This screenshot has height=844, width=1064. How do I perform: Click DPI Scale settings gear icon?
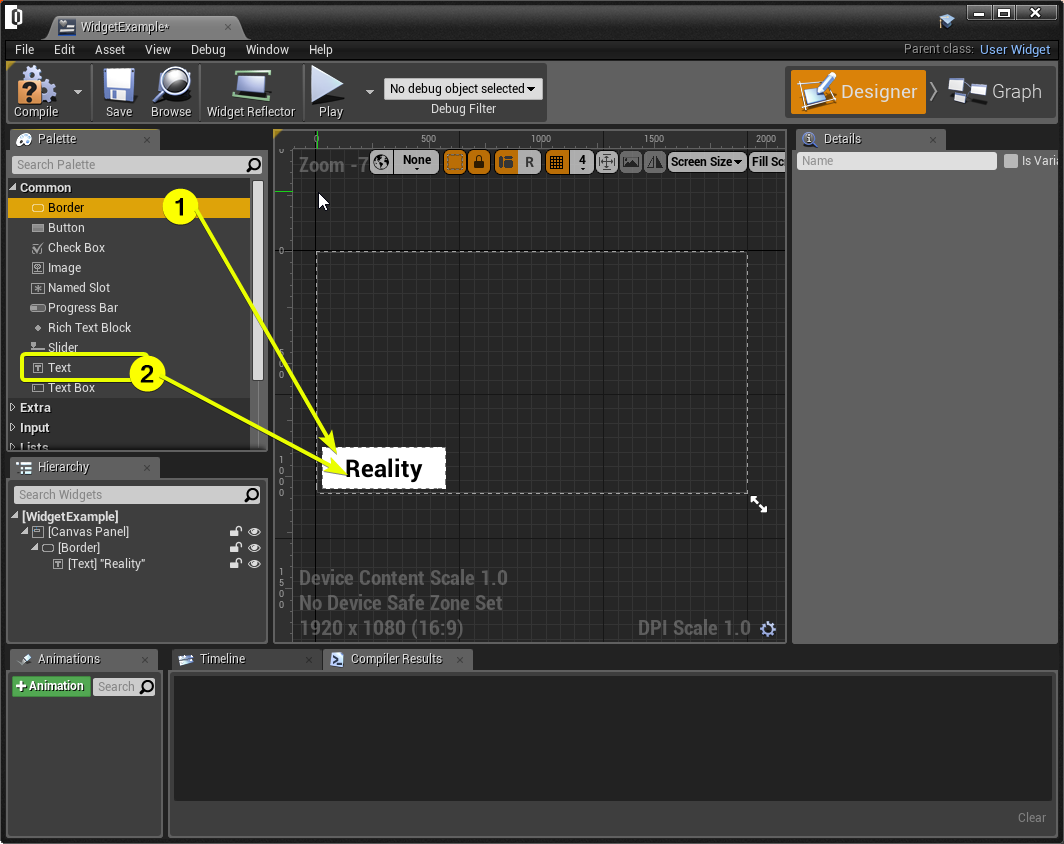(x=768, y=629)
